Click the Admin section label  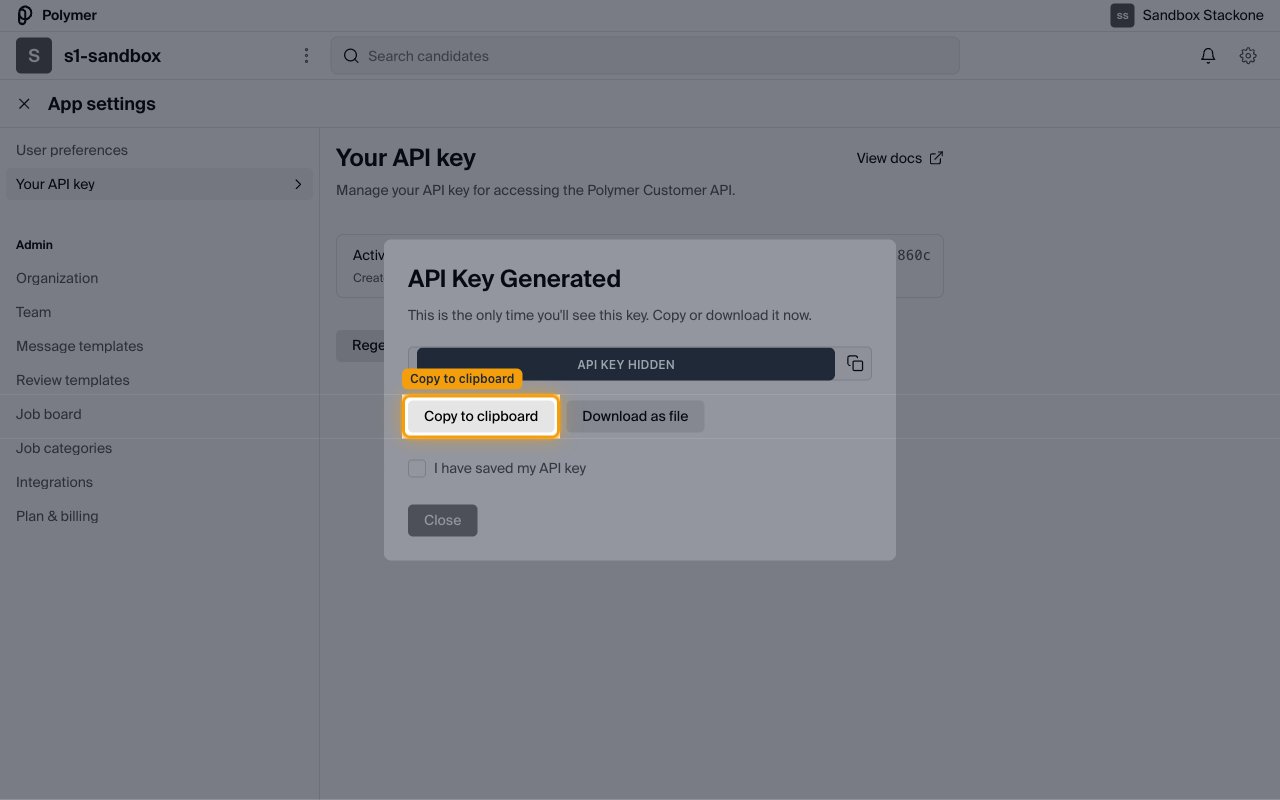pos(34,245)
